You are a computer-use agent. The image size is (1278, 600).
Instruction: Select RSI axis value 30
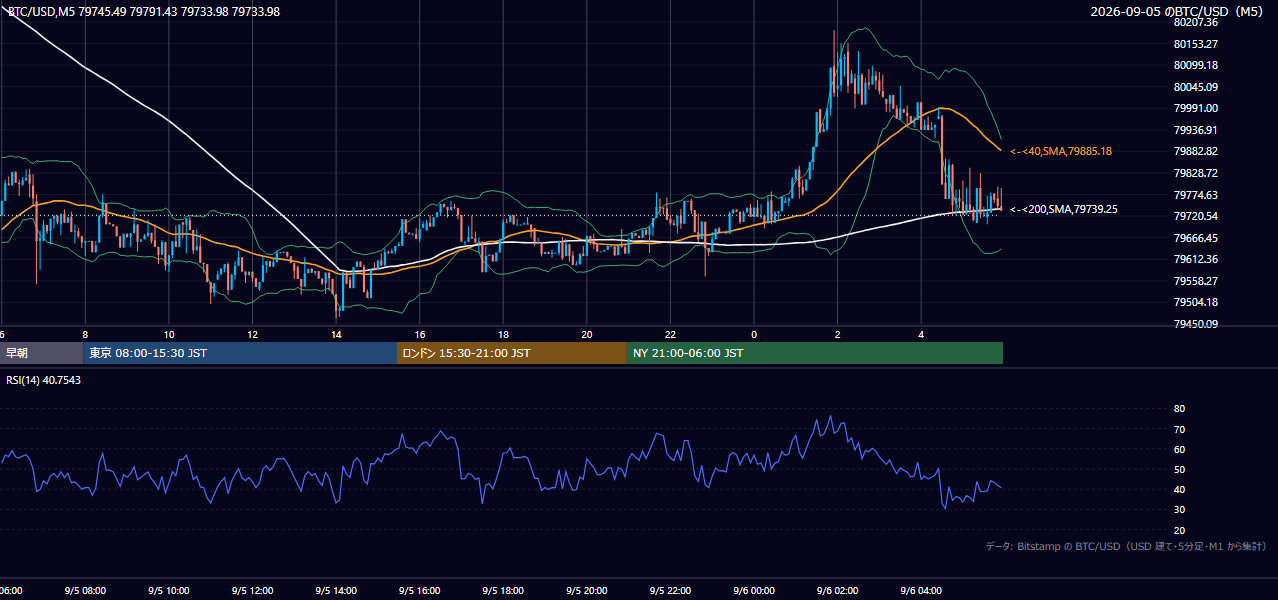tap(1179, 510)
